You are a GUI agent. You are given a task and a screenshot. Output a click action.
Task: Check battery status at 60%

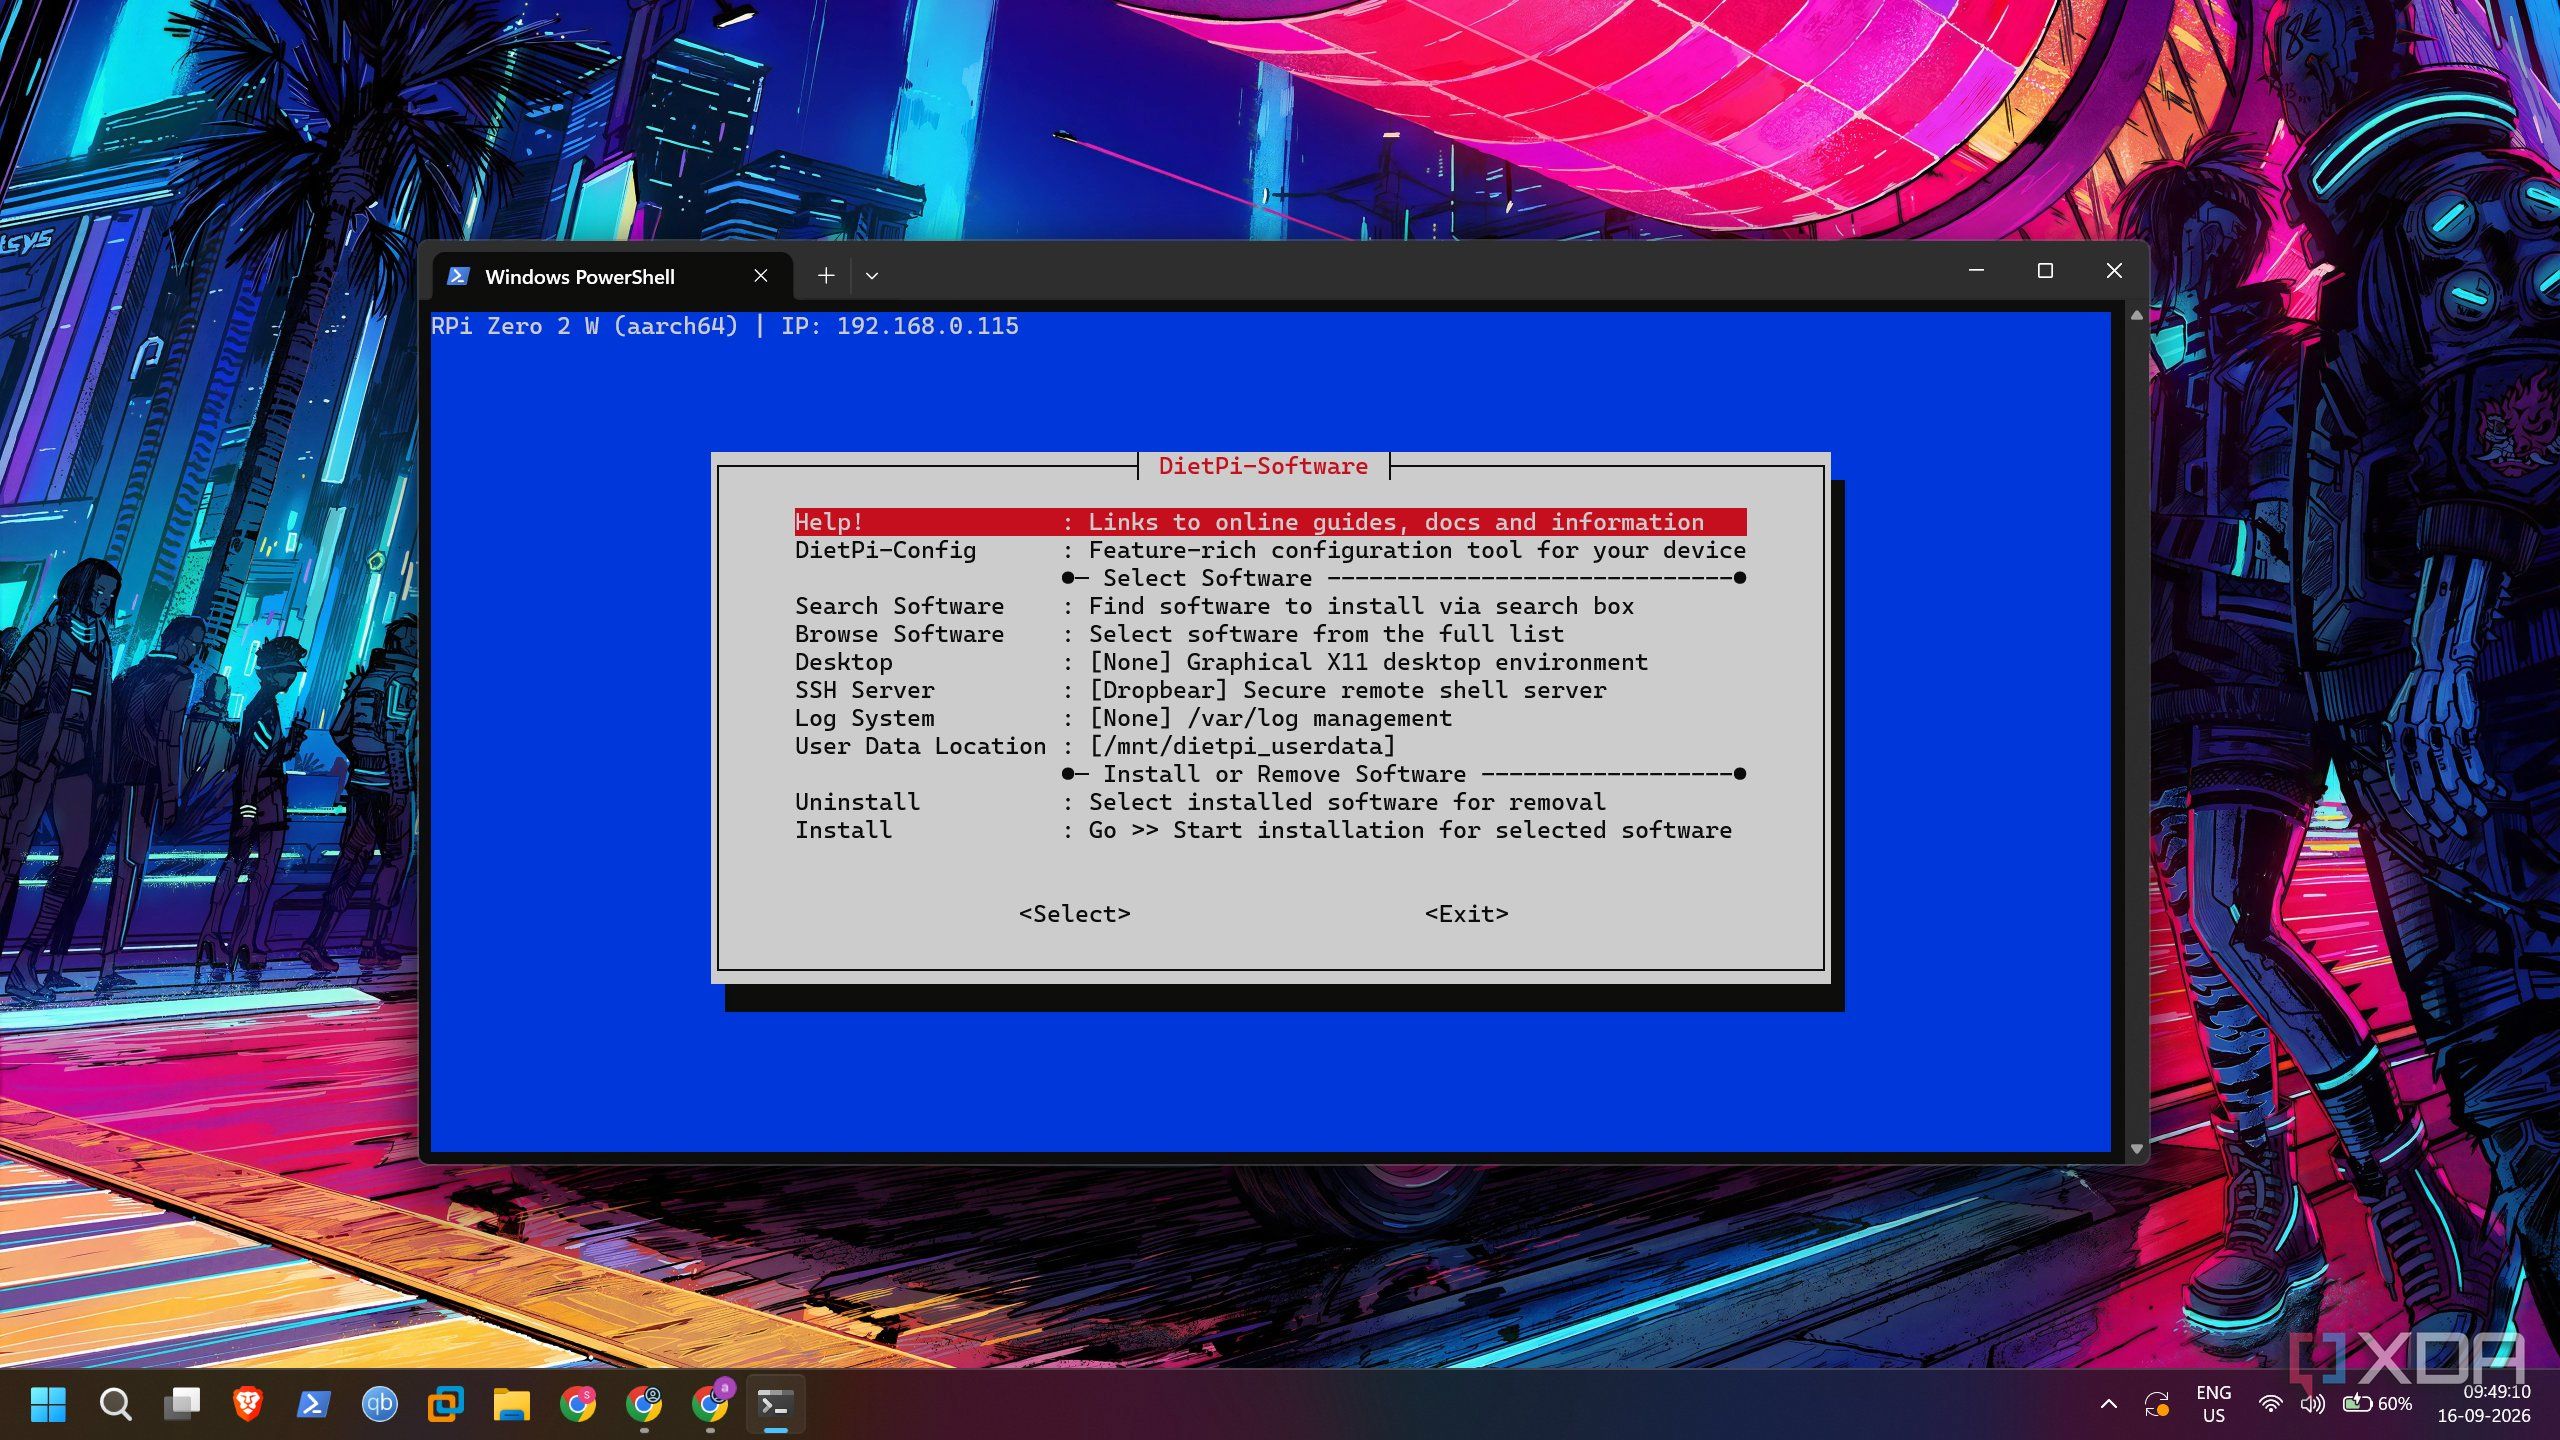click(2378, 1404)
